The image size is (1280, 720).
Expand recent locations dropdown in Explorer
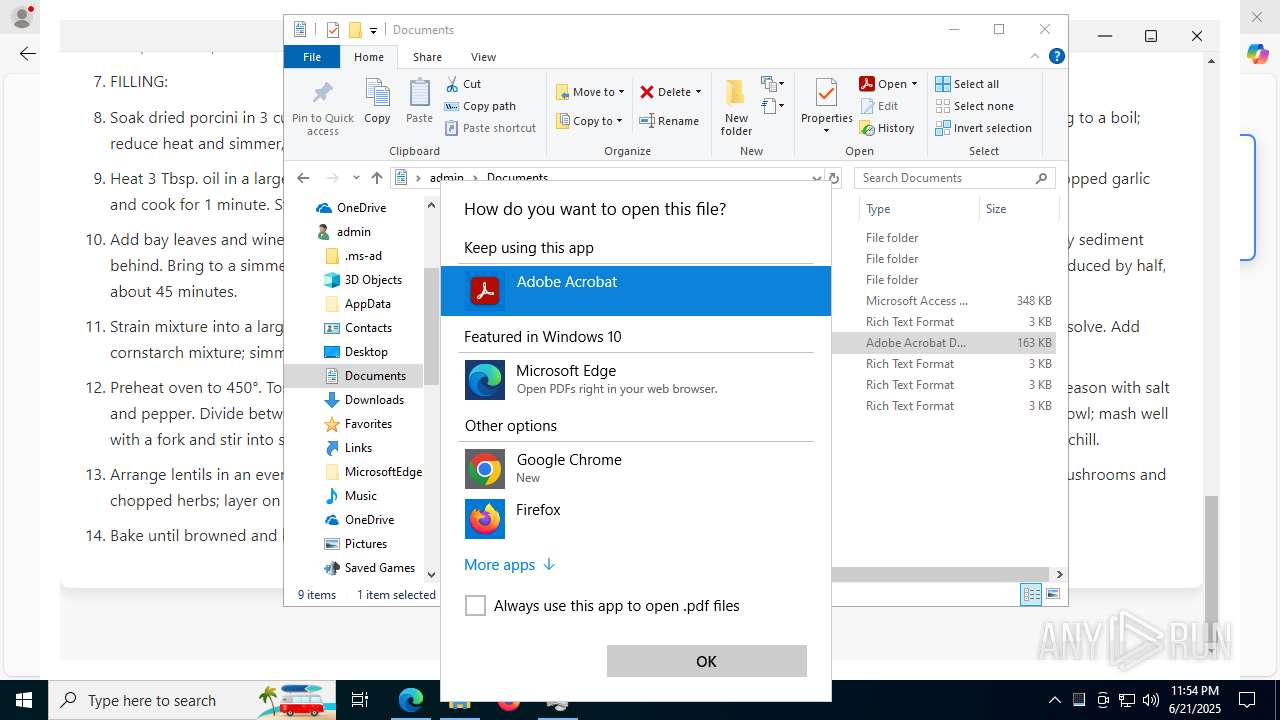[x=355, y=178]
